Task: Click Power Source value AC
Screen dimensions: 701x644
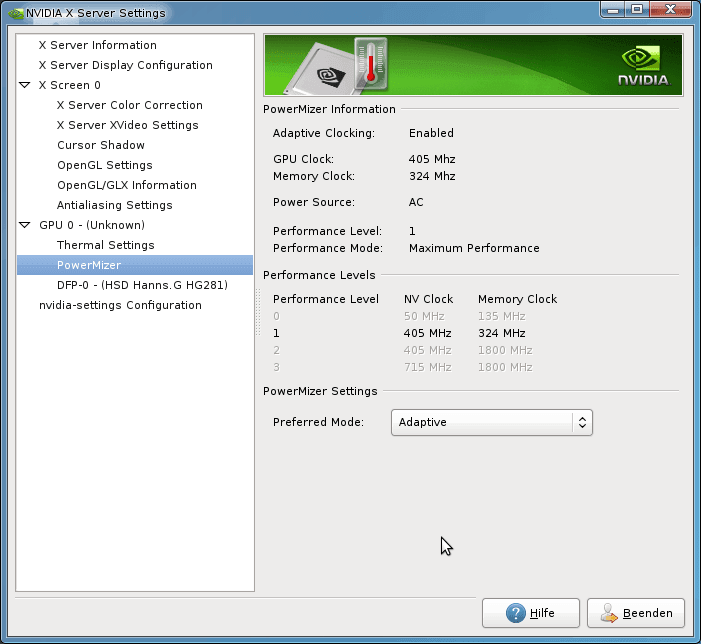Action: tap(416, 202)
